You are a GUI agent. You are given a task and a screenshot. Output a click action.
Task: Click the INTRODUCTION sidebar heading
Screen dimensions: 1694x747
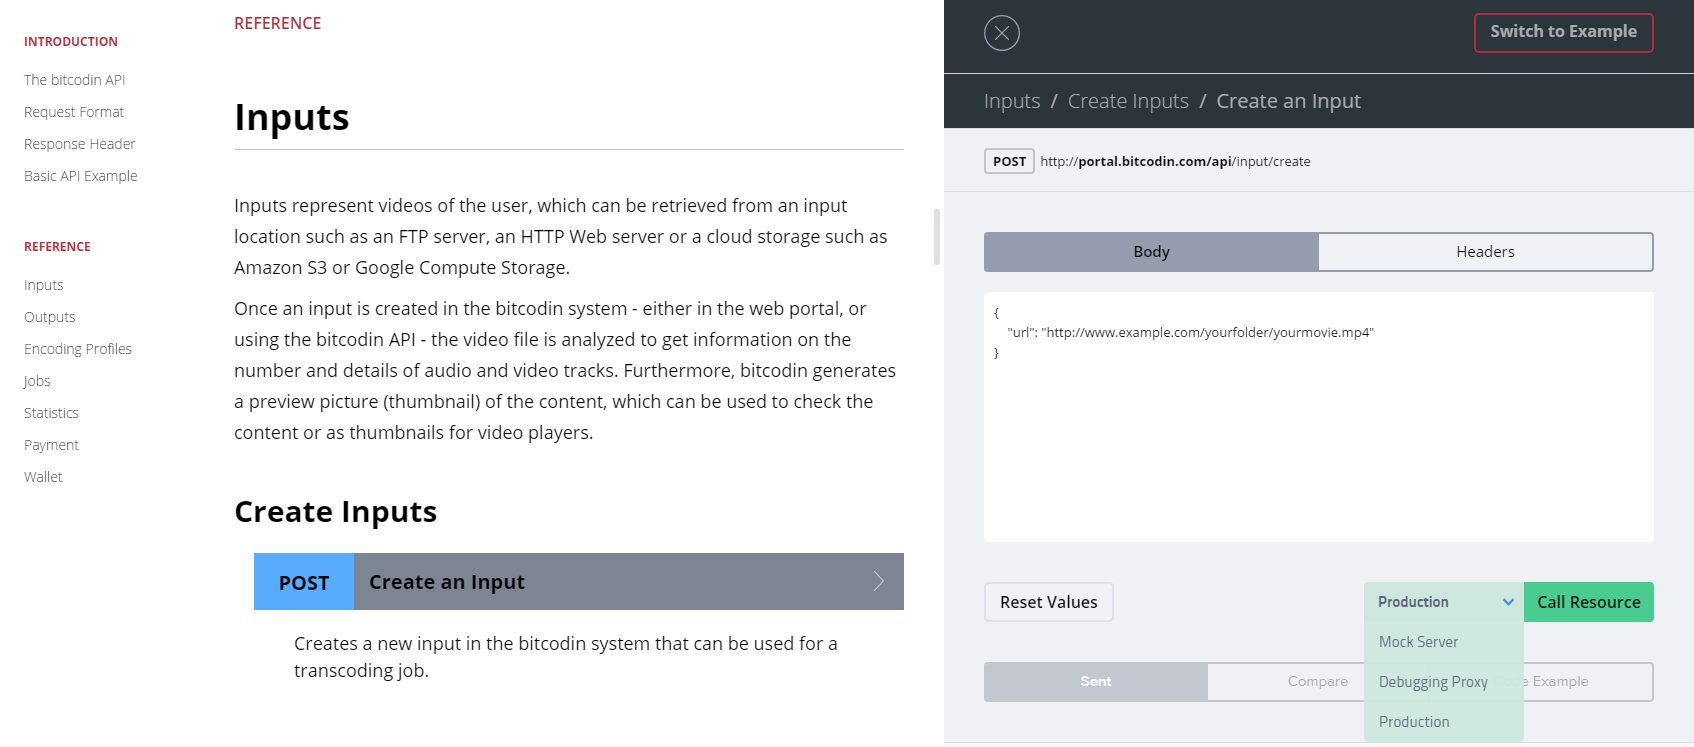pyautogui.click(x=71, y=42)
